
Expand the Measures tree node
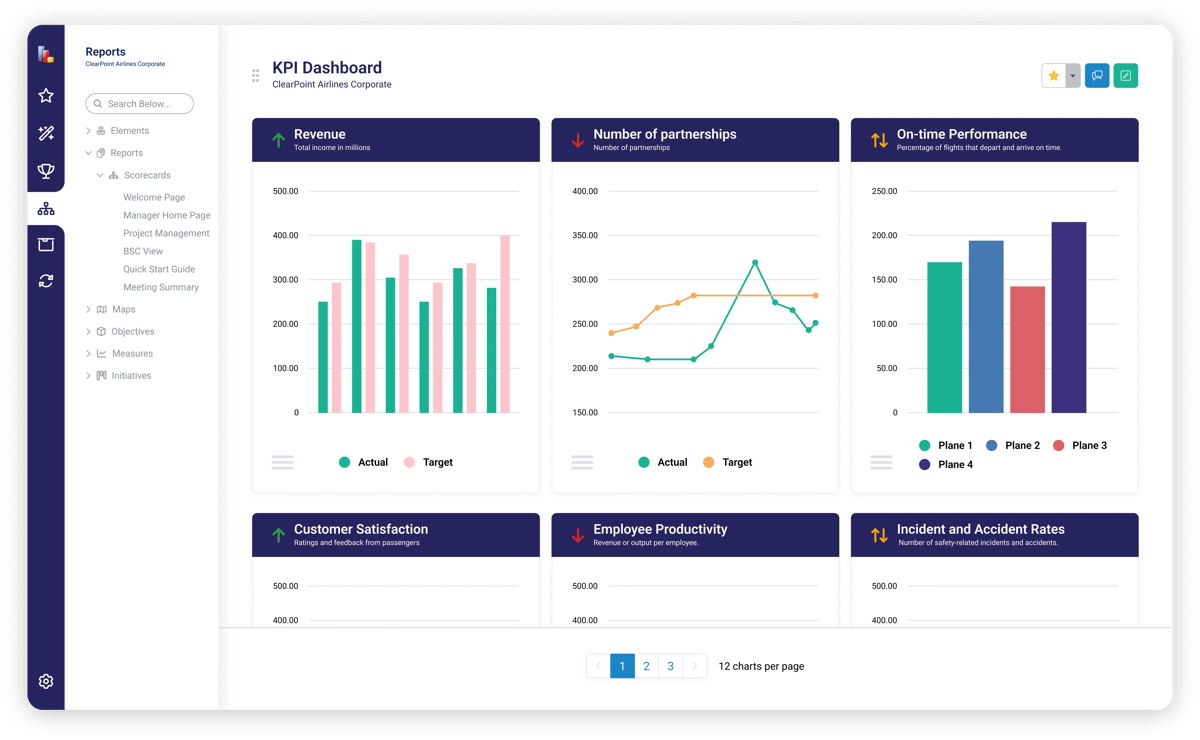(x=88, y=354)
